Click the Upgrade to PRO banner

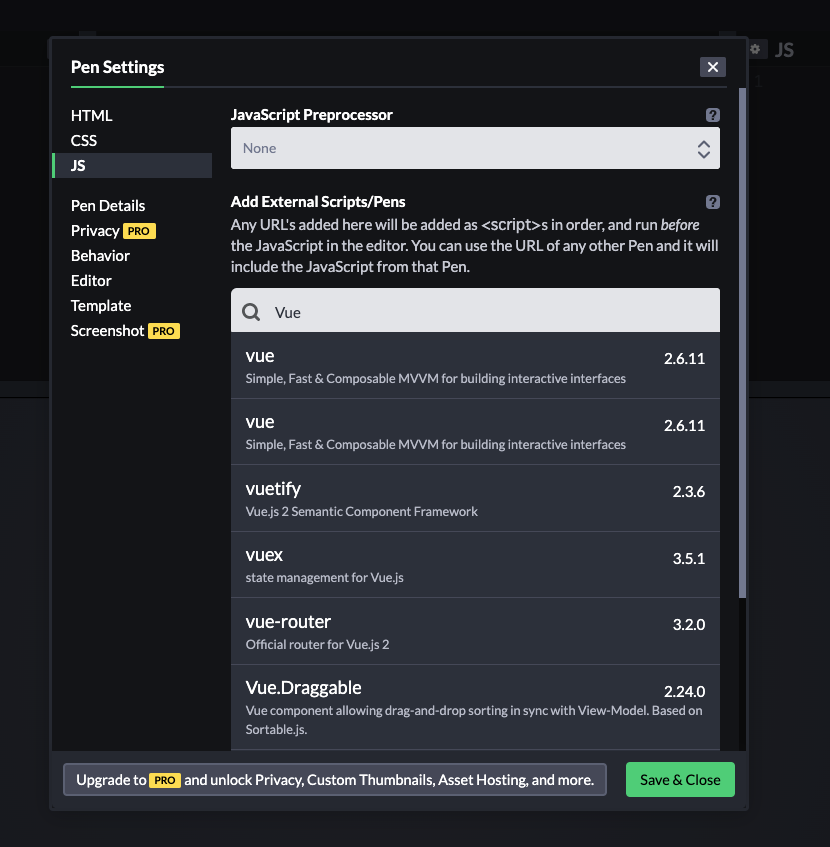[335, 779]
